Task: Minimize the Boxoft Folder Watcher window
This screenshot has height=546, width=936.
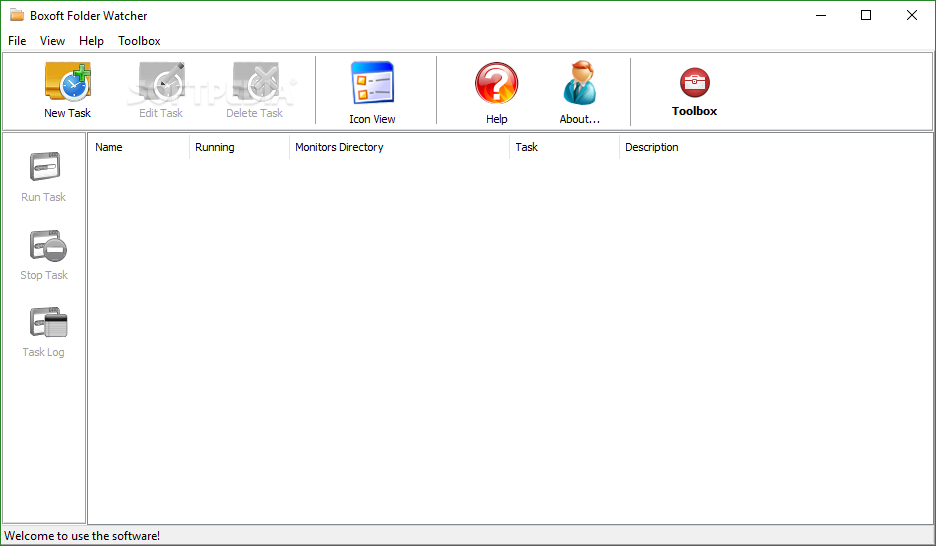Action: pyautogui.click(x=821, y=16)
